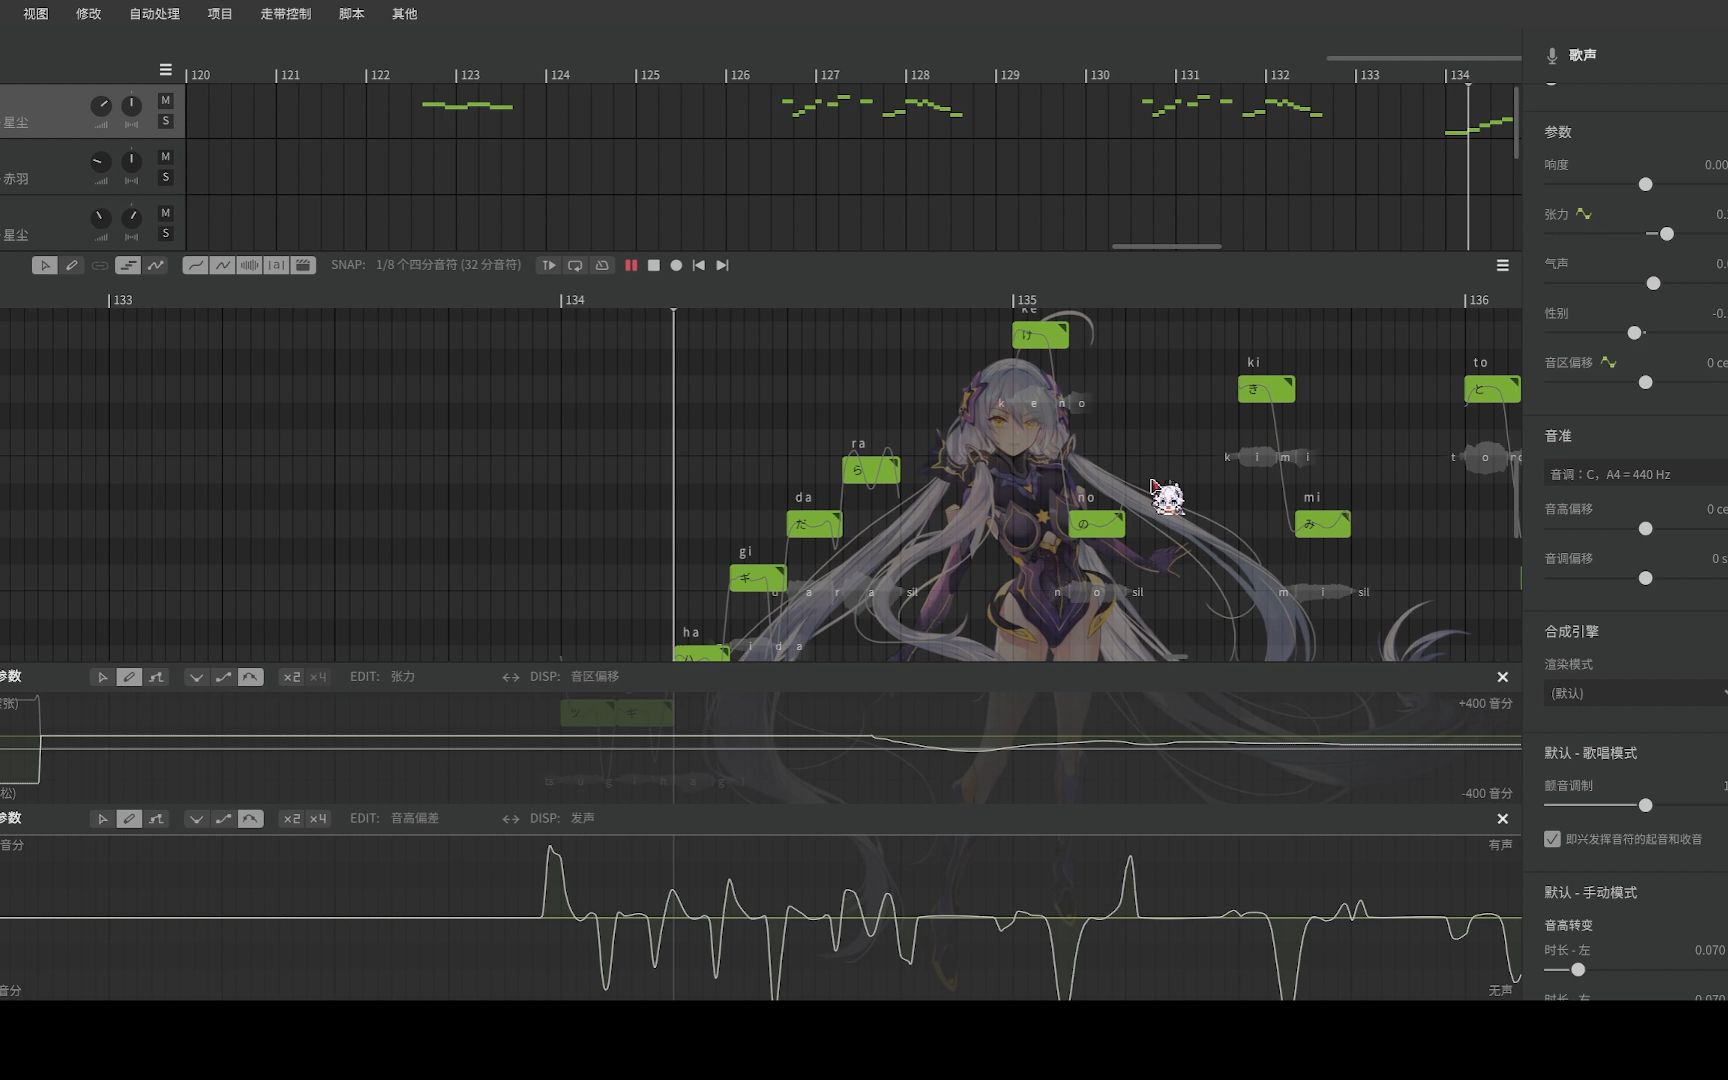Select pointer tool in 音高偏差 parameter panel

coord(102,819)
